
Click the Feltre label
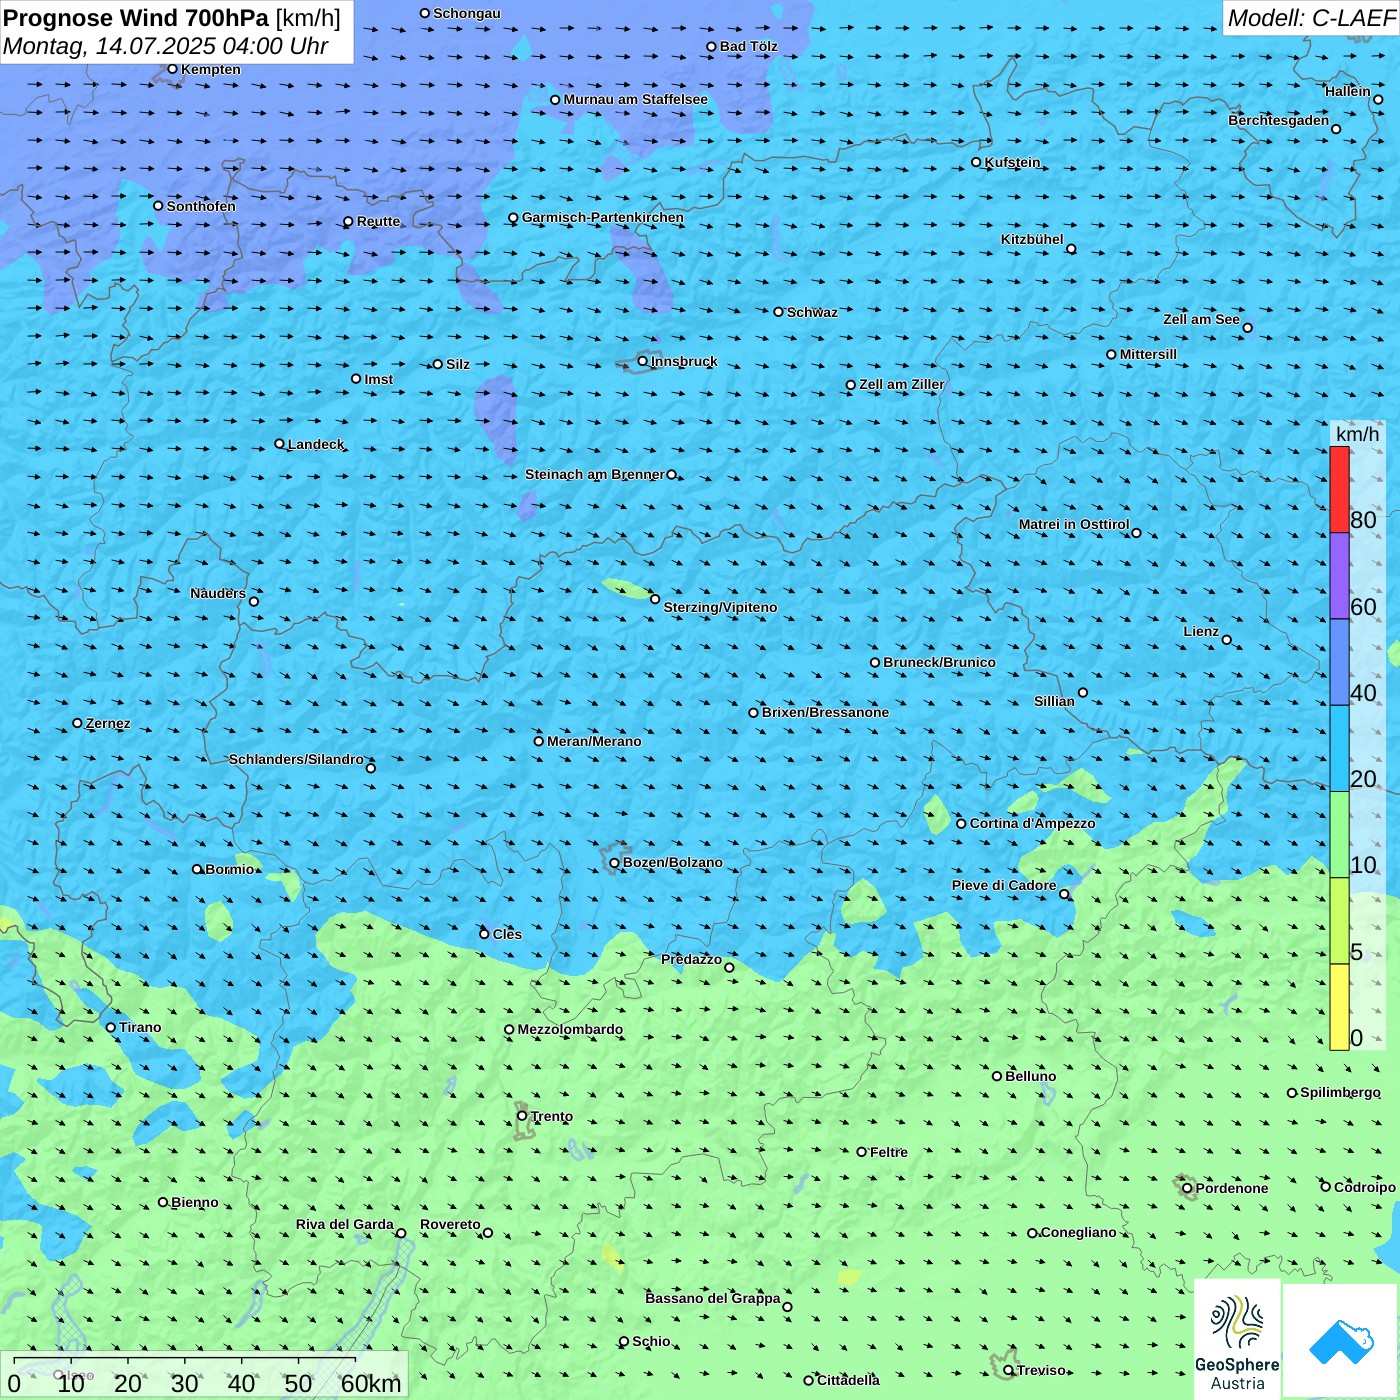(889, 1152)
